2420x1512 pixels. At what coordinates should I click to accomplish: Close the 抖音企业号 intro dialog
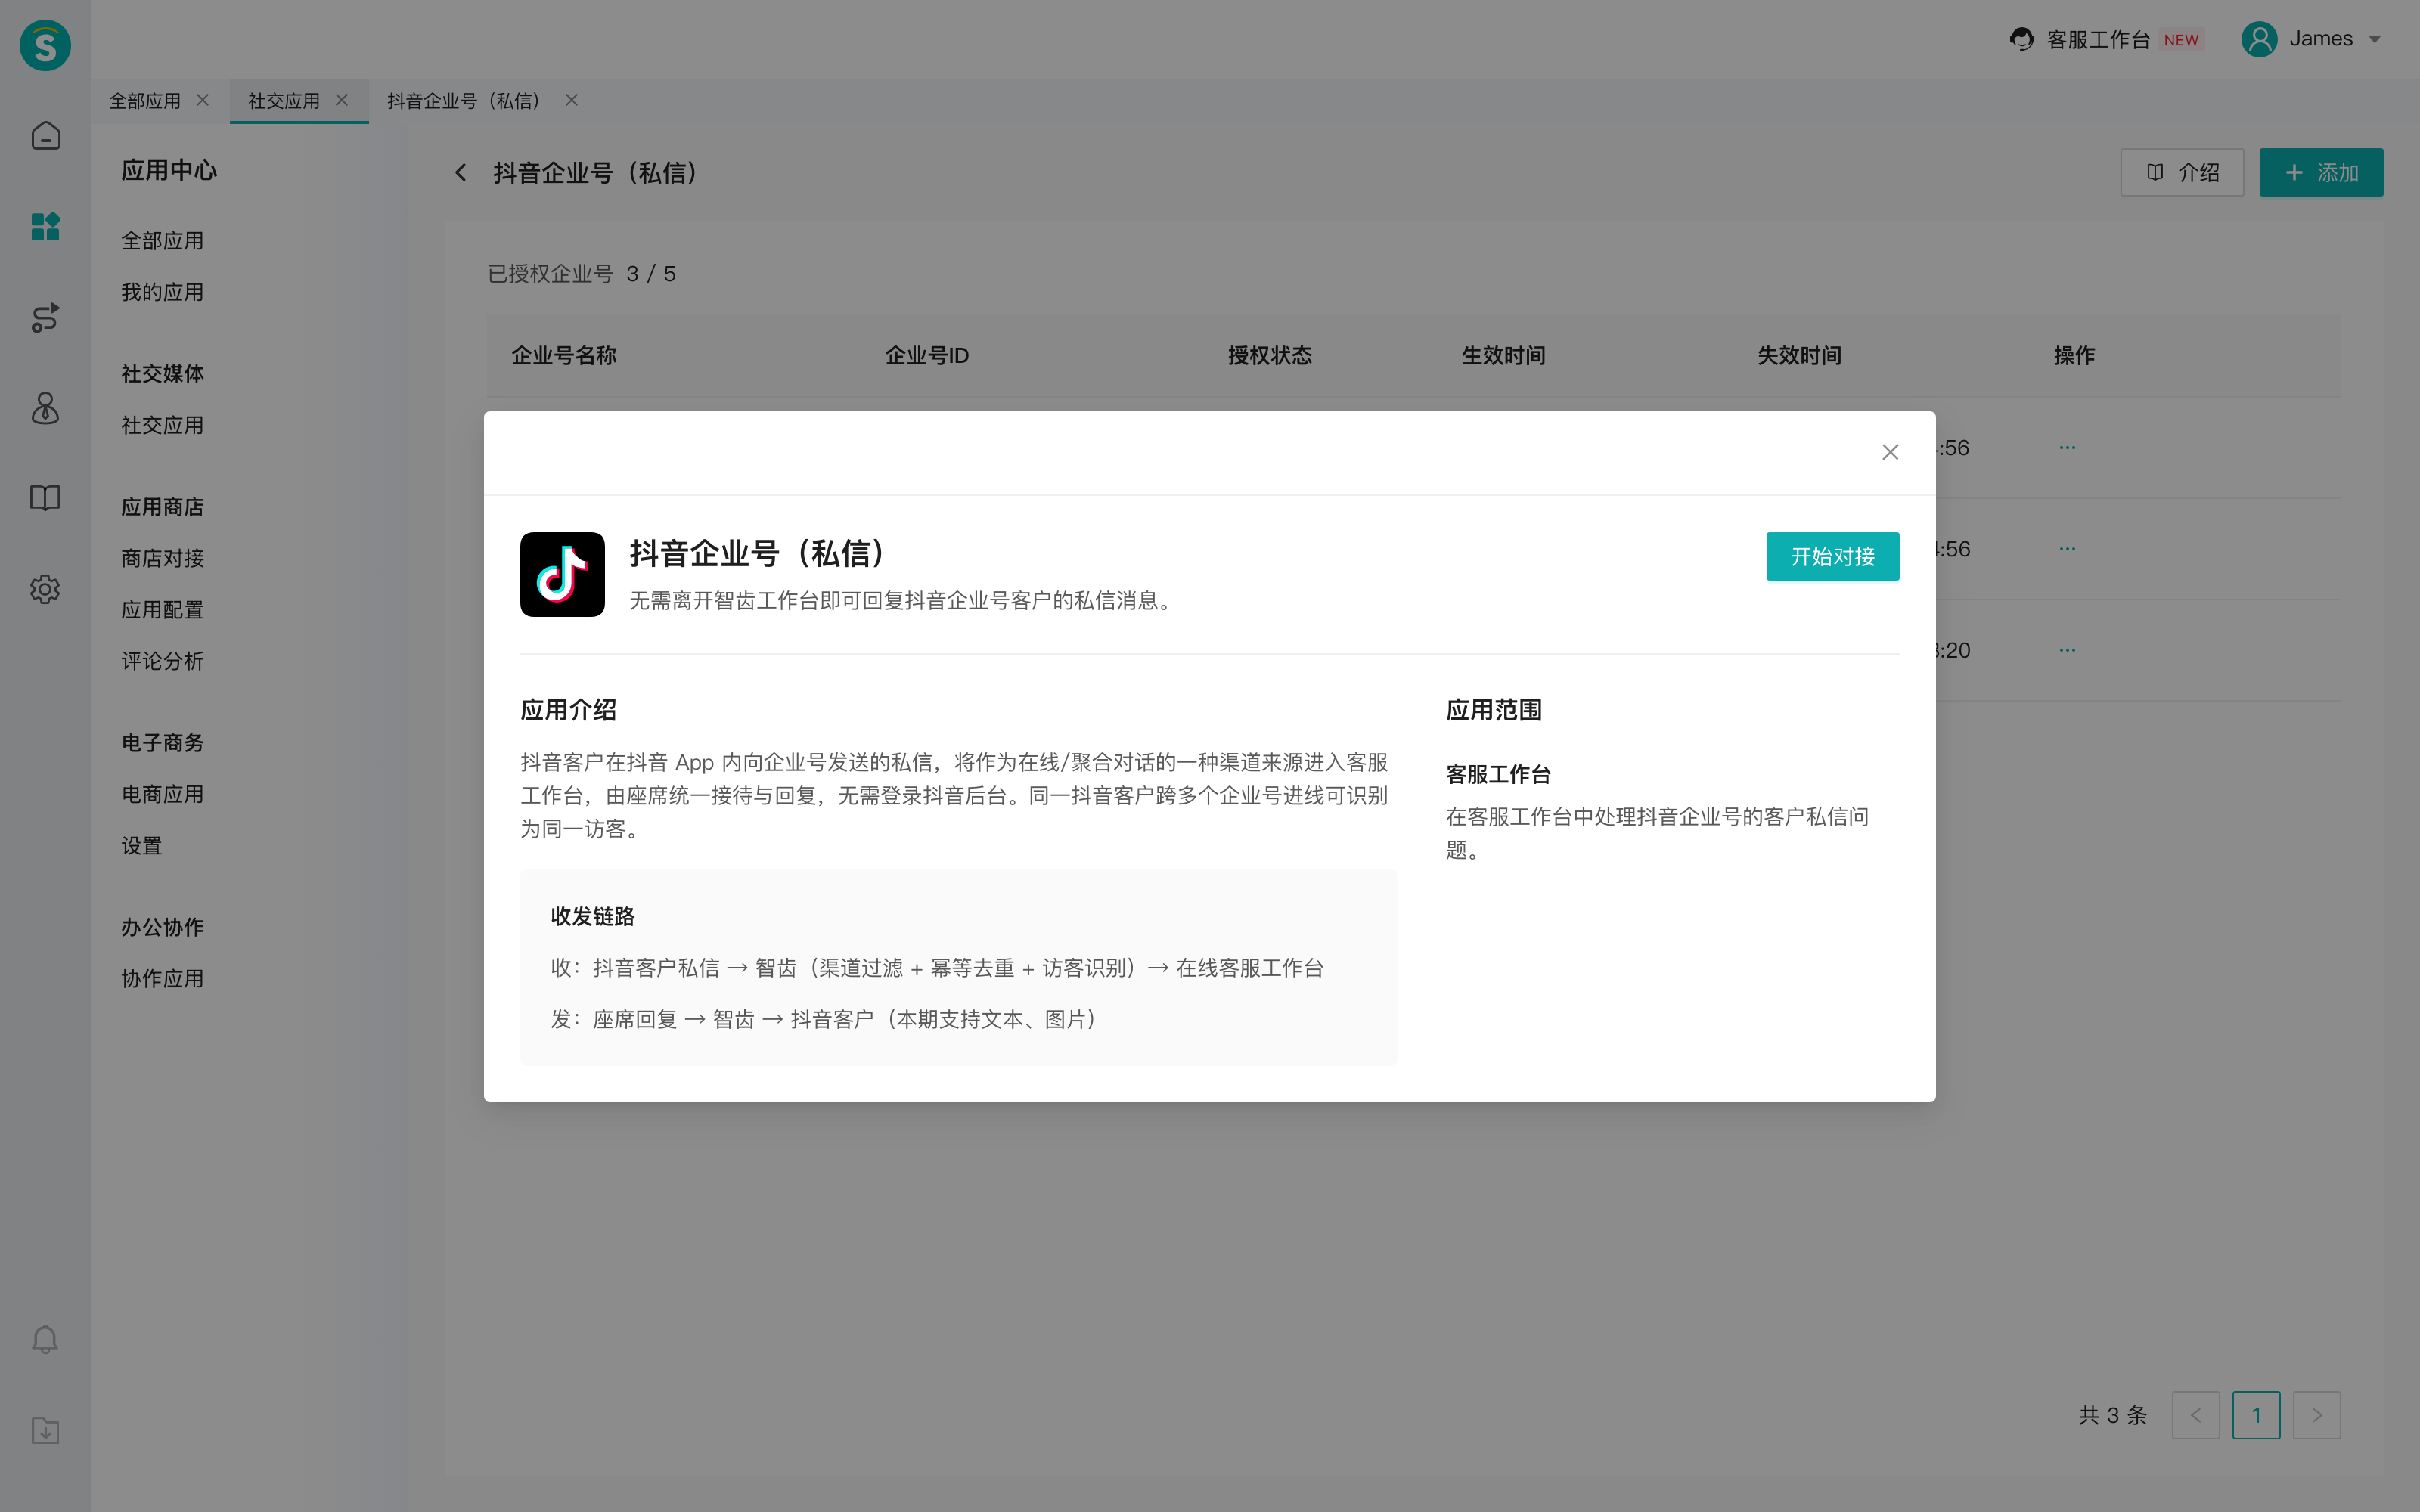(x=1889, y=452)
